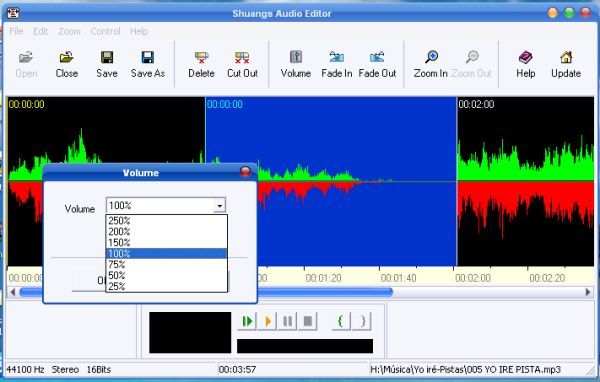The image size is (600, 382).
Task: Start playback with orange play button
Action: point(267,321)
